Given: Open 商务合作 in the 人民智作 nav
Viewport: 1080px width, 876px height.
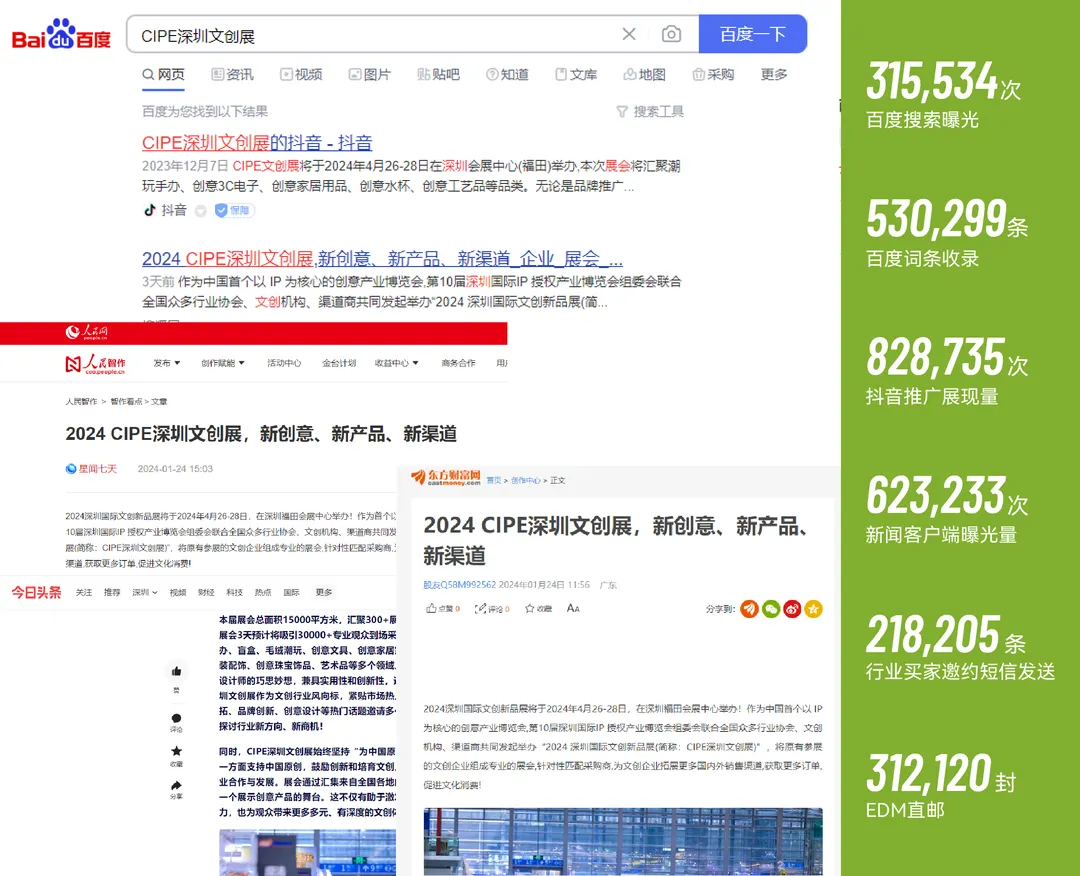Looking at the screenshot, I should point(459,363).
